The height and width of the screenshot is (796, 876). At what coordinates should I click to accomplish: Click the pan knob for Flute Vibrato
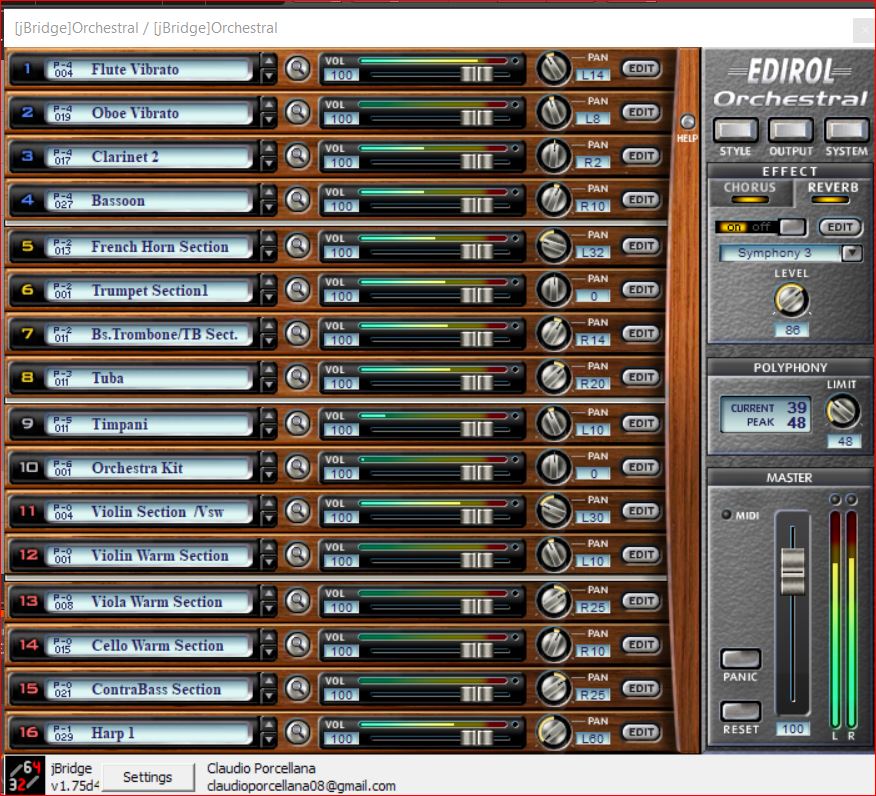pyautogui.click(x=554, y=69)
